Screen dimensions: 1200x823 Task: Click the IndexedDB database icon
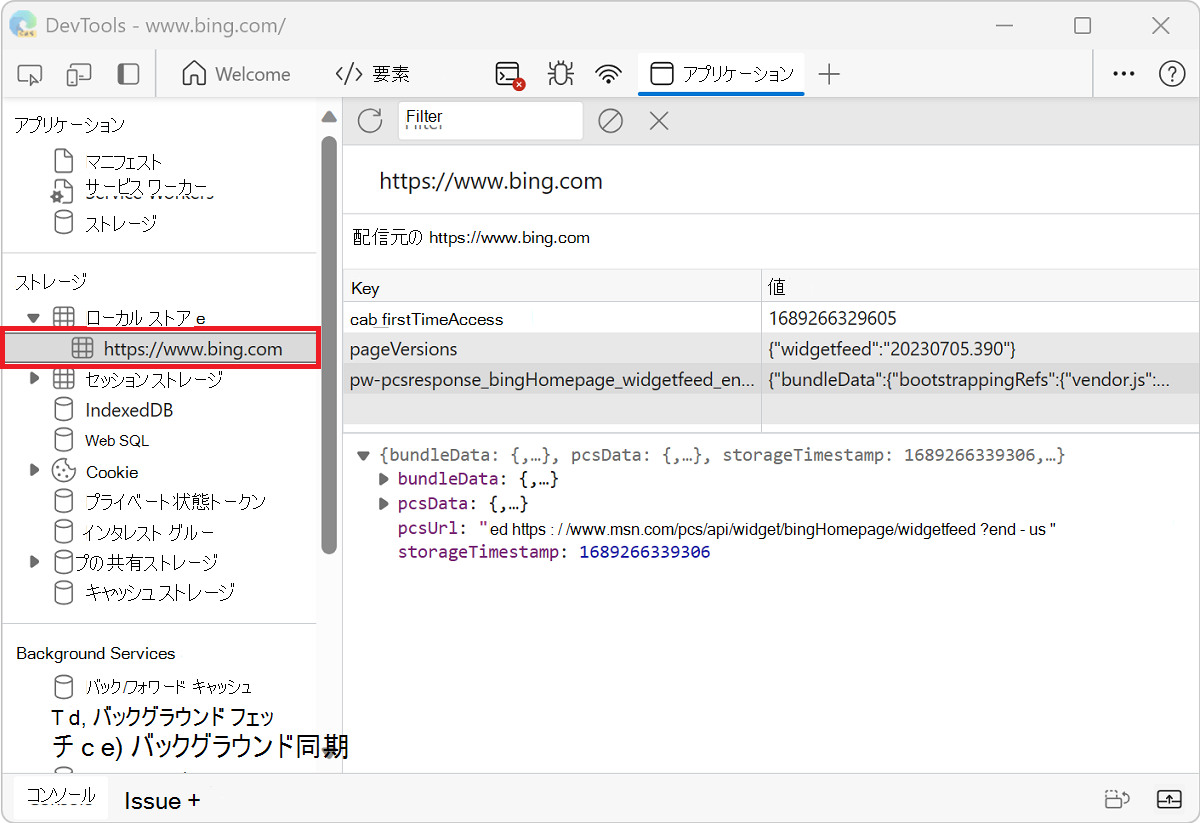pos(64,410)
